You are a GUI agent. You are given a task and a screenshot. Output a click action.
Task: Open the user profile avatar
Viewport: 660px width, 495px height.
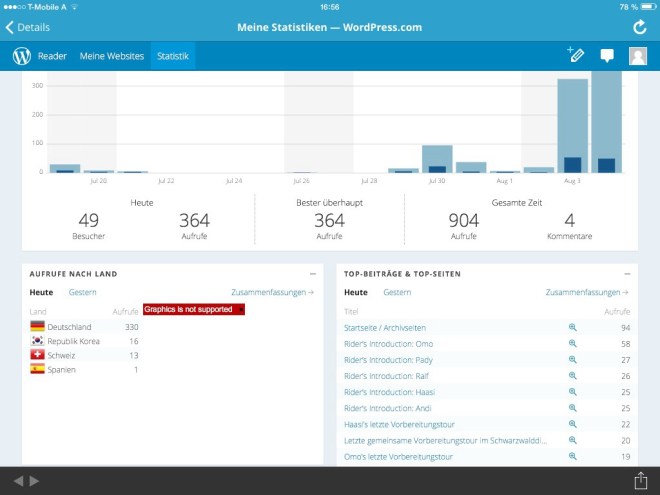pos(637,56)
